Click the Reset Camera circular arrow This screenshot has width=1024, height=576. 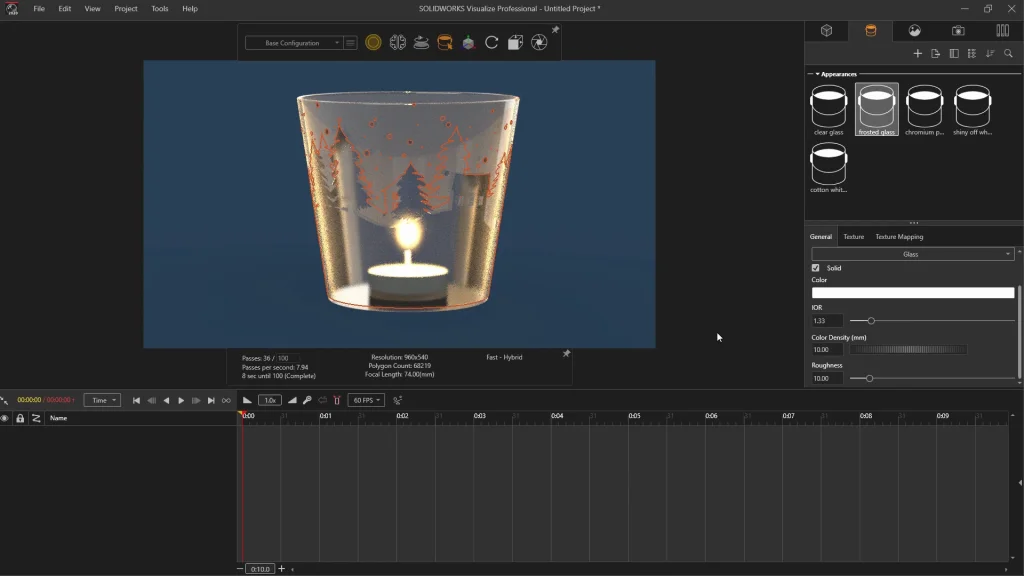point(492,43)
